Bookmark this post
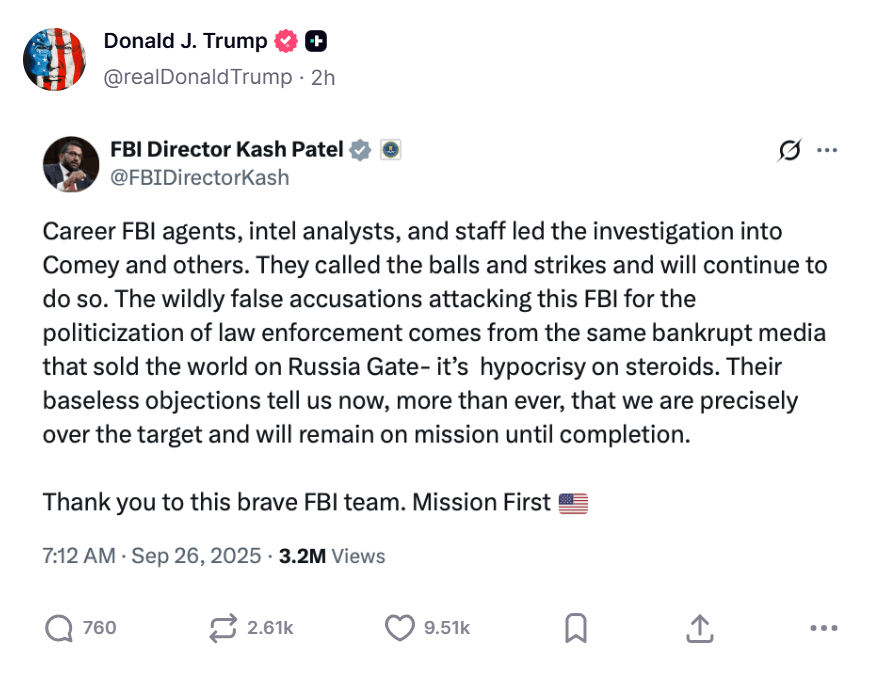884x675 pixels. click(x=575, y=628)
